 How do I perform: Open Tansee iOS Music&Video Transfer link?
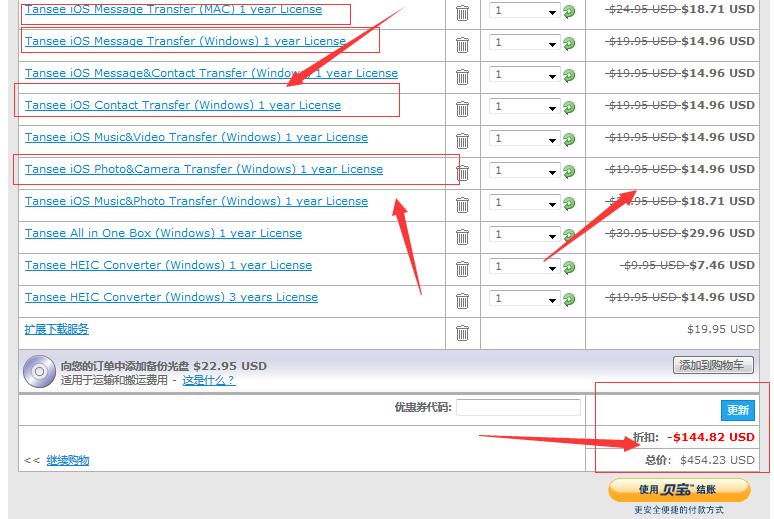pos(196,137)
